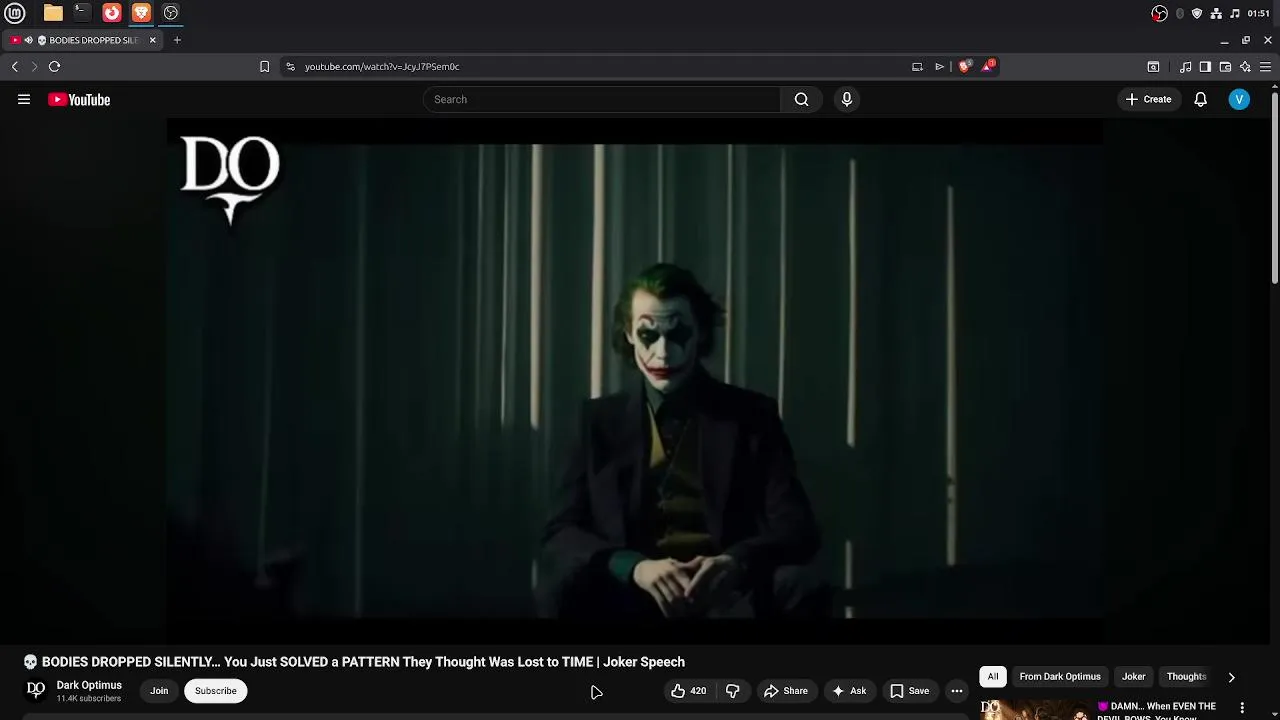Click the cast/install icon in address bar
Viewport: 1280px width, 720px height.
pyautogui.click(x=917, y=66)
